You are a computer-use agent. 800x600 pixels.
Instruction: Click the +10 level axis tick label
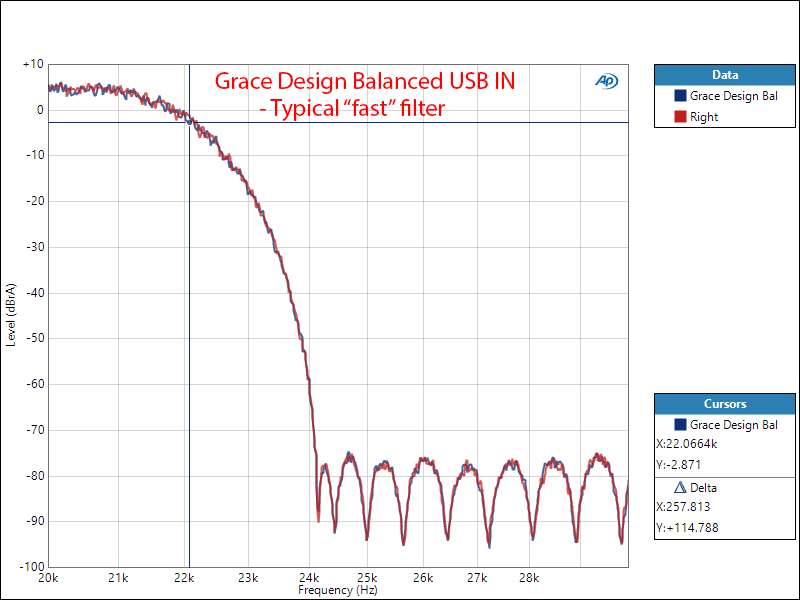pos(33,64)
